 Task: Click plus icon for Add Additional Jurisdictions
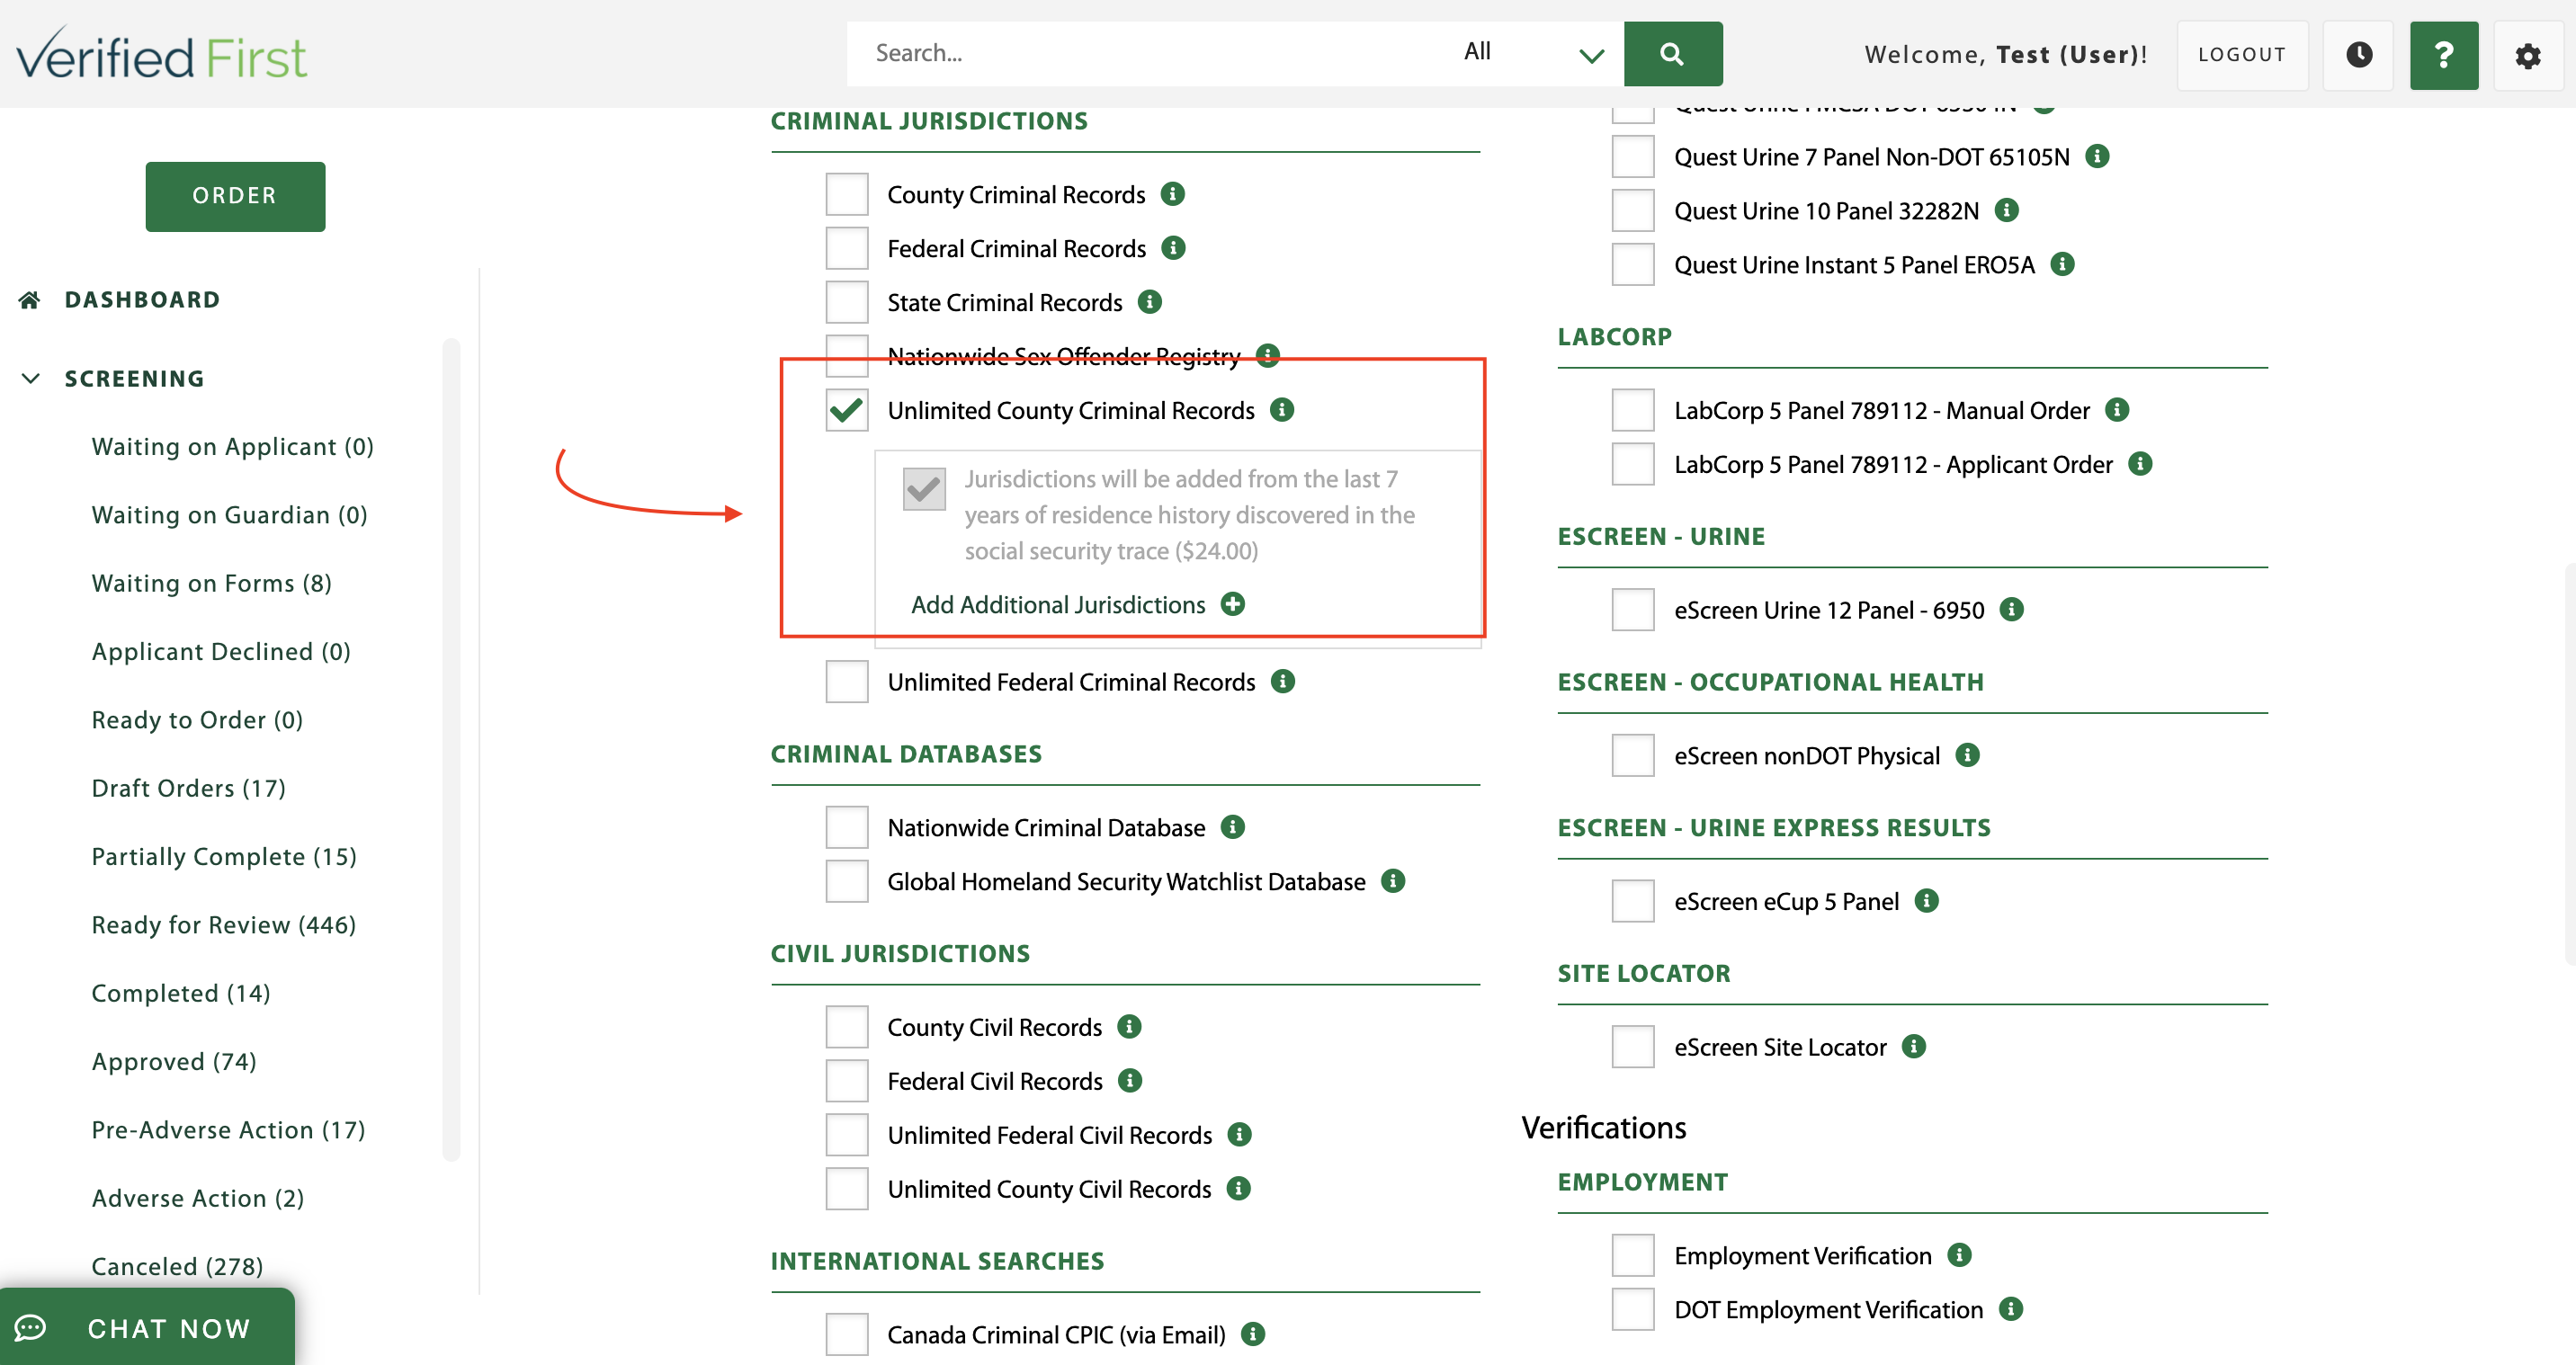(1233, 604)
